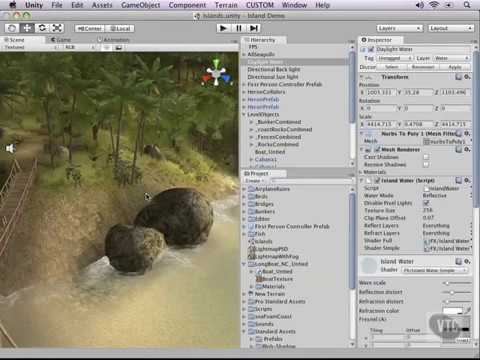
Task: Click the Refraction color eyedropper icon
Action: pos(468,310)
